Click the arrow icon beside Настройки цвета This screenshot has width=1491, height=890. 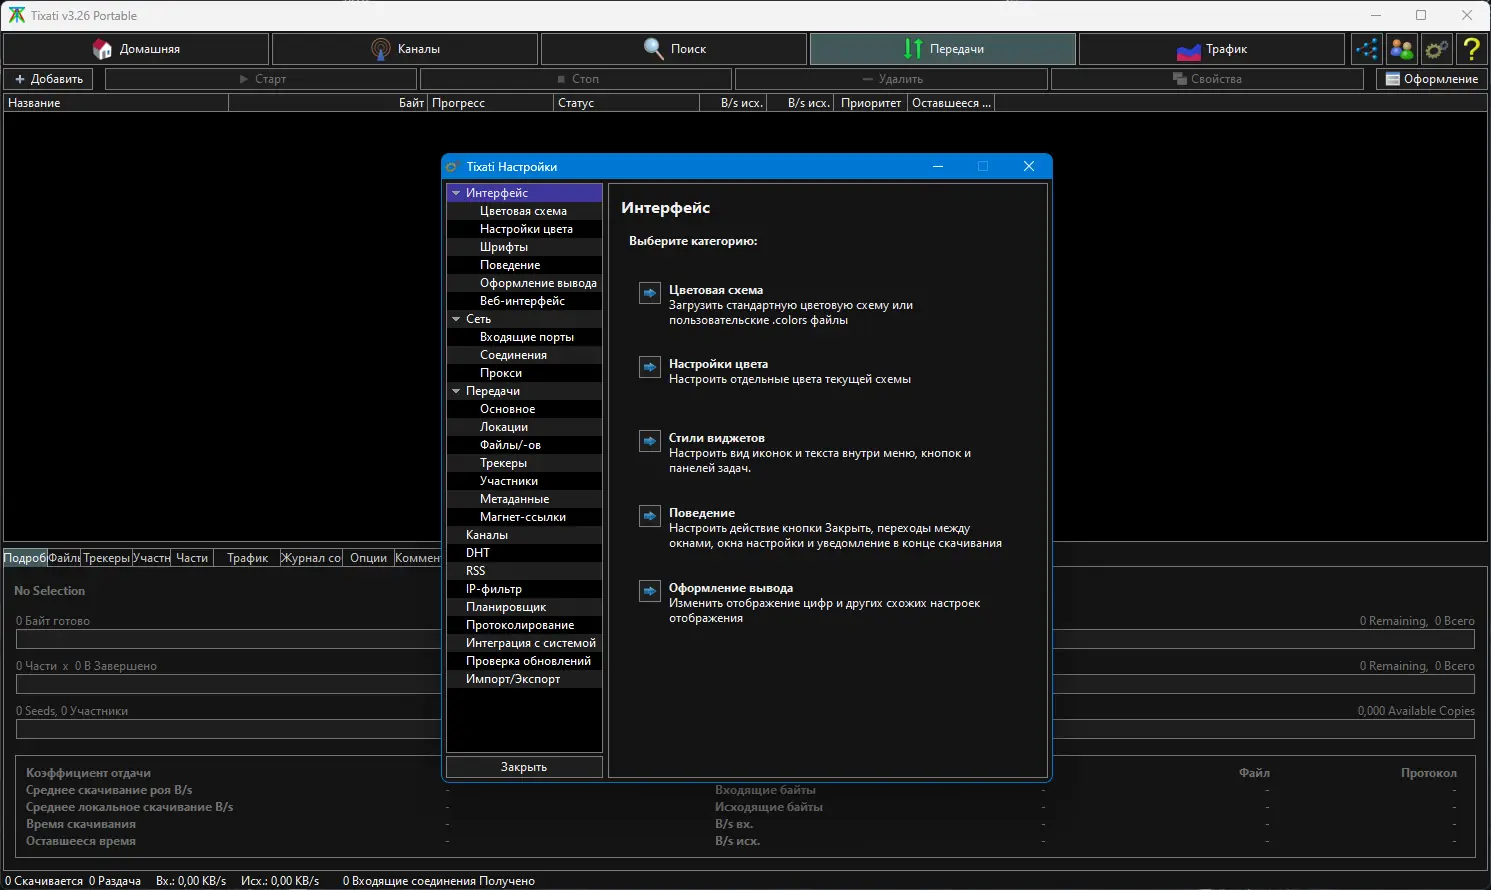[650, 367]
